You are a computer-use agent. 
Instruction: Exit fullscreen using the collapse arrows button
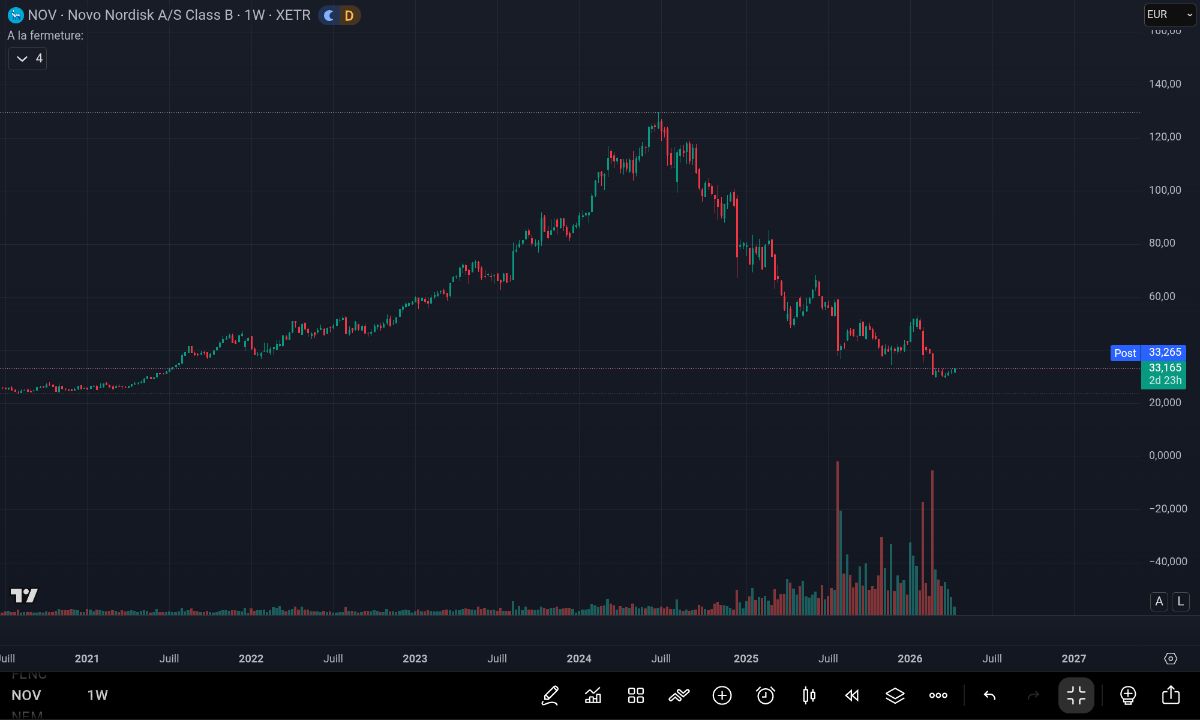coord(1076,695)
